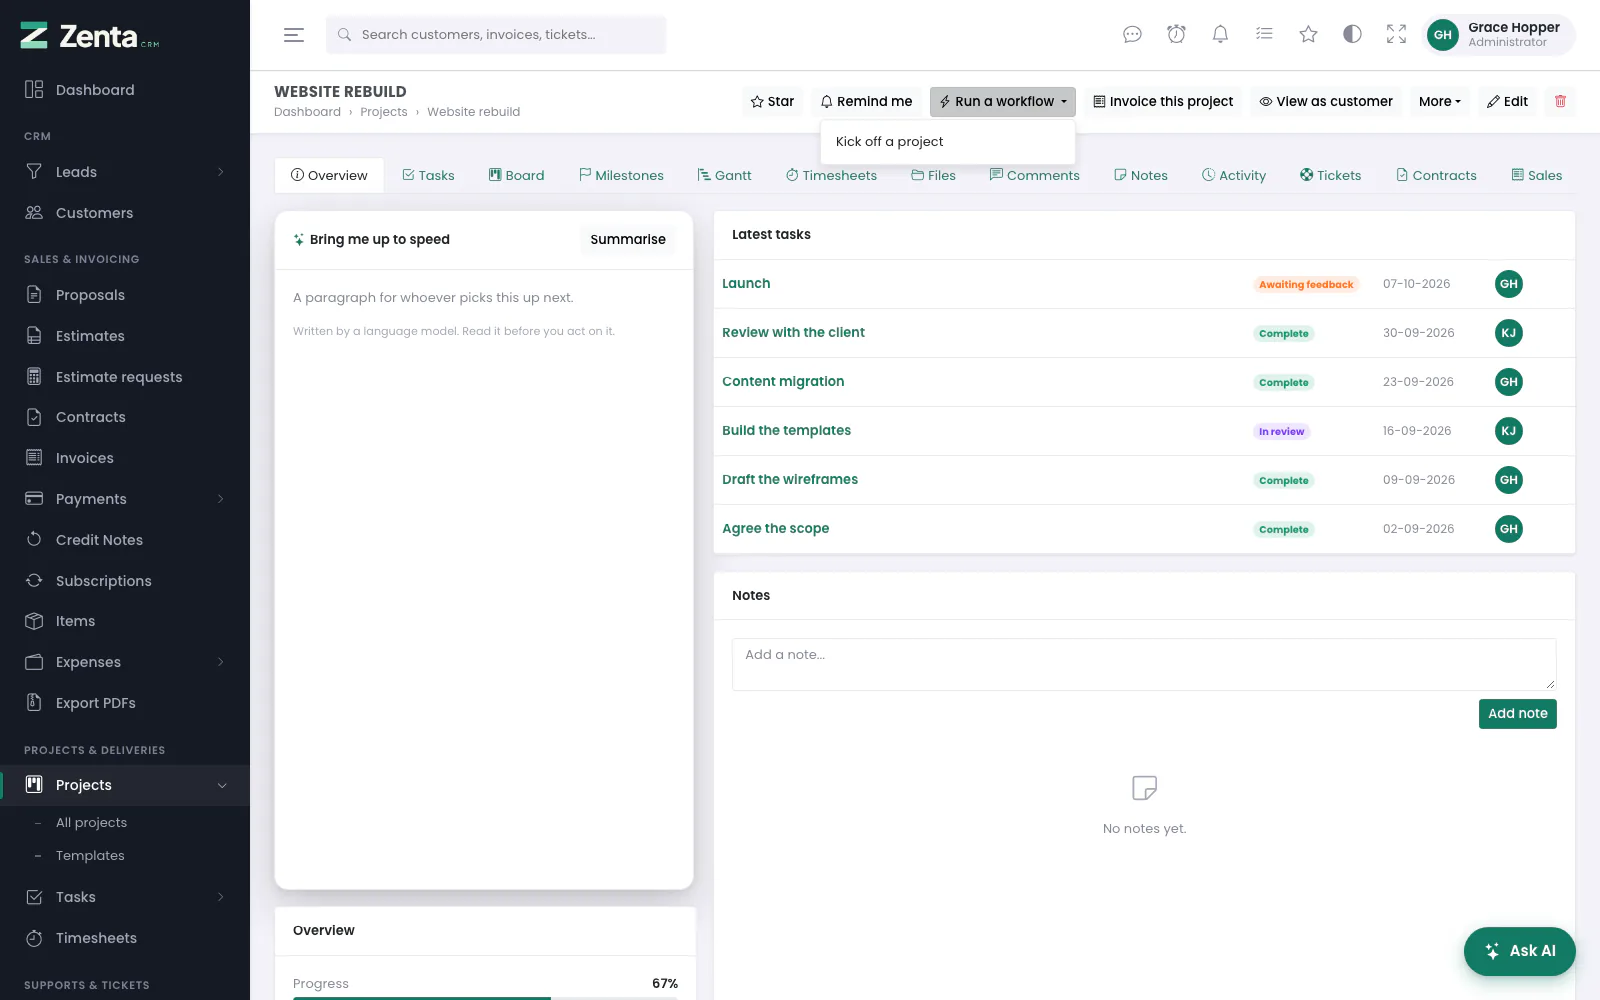Switch to the Gantt tab

tap(724, 175)
